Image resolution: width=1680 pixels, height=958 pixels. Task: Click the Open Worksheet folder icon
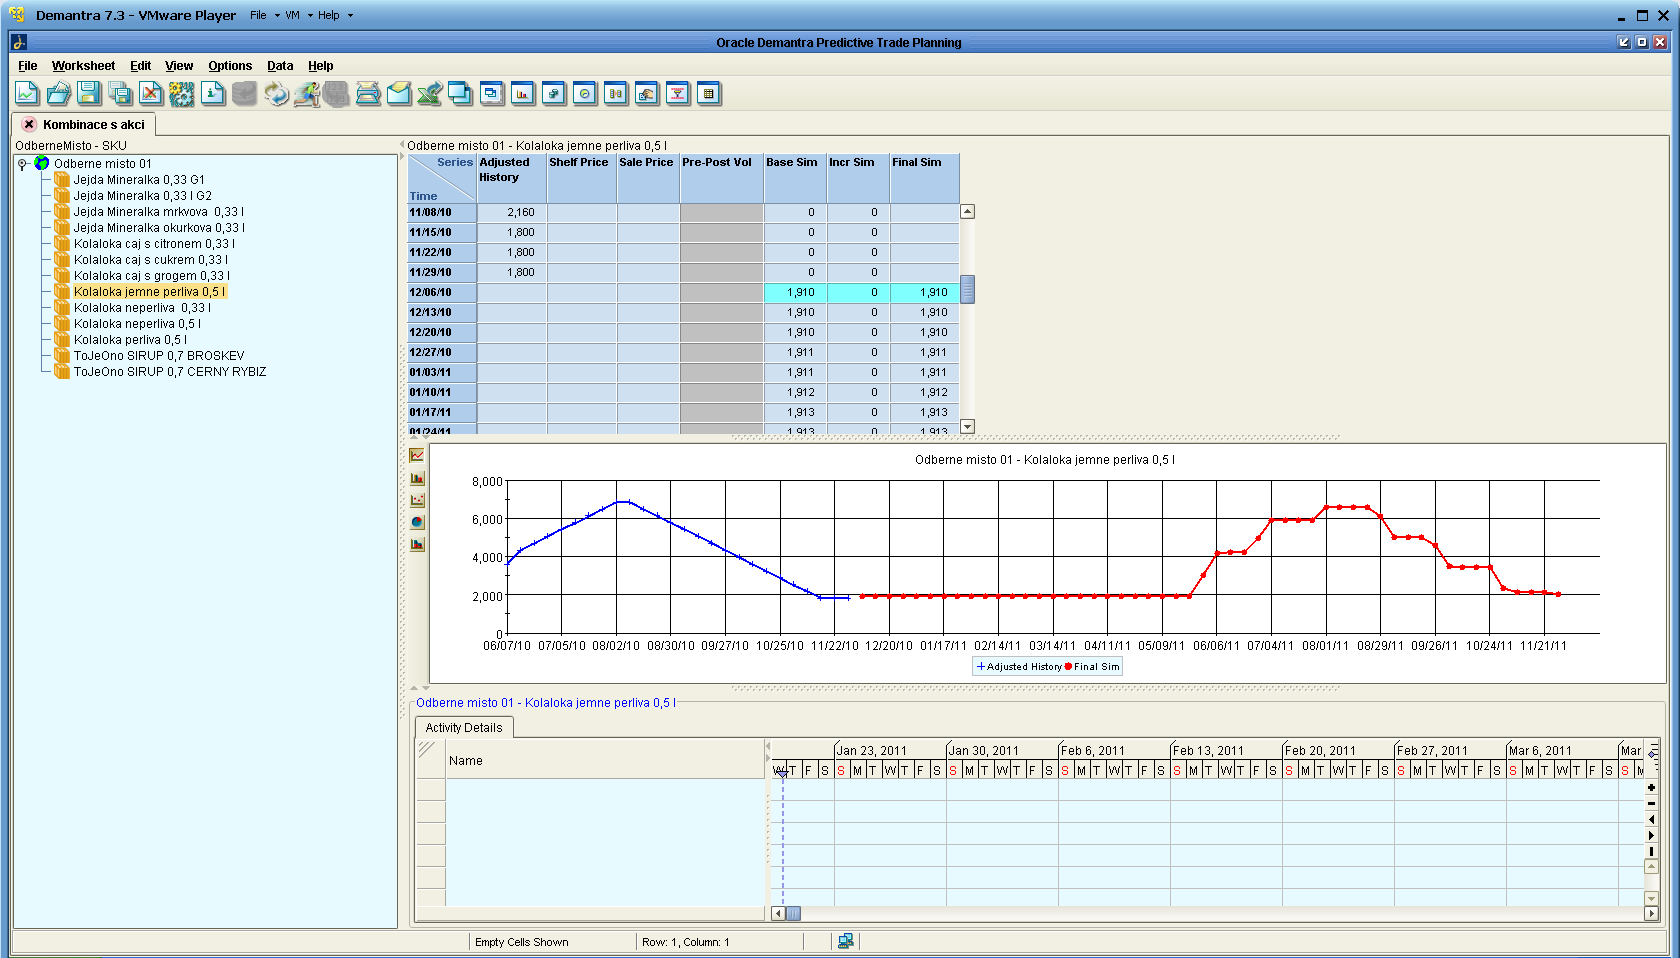pyautogui.click(x=59, y=94)
